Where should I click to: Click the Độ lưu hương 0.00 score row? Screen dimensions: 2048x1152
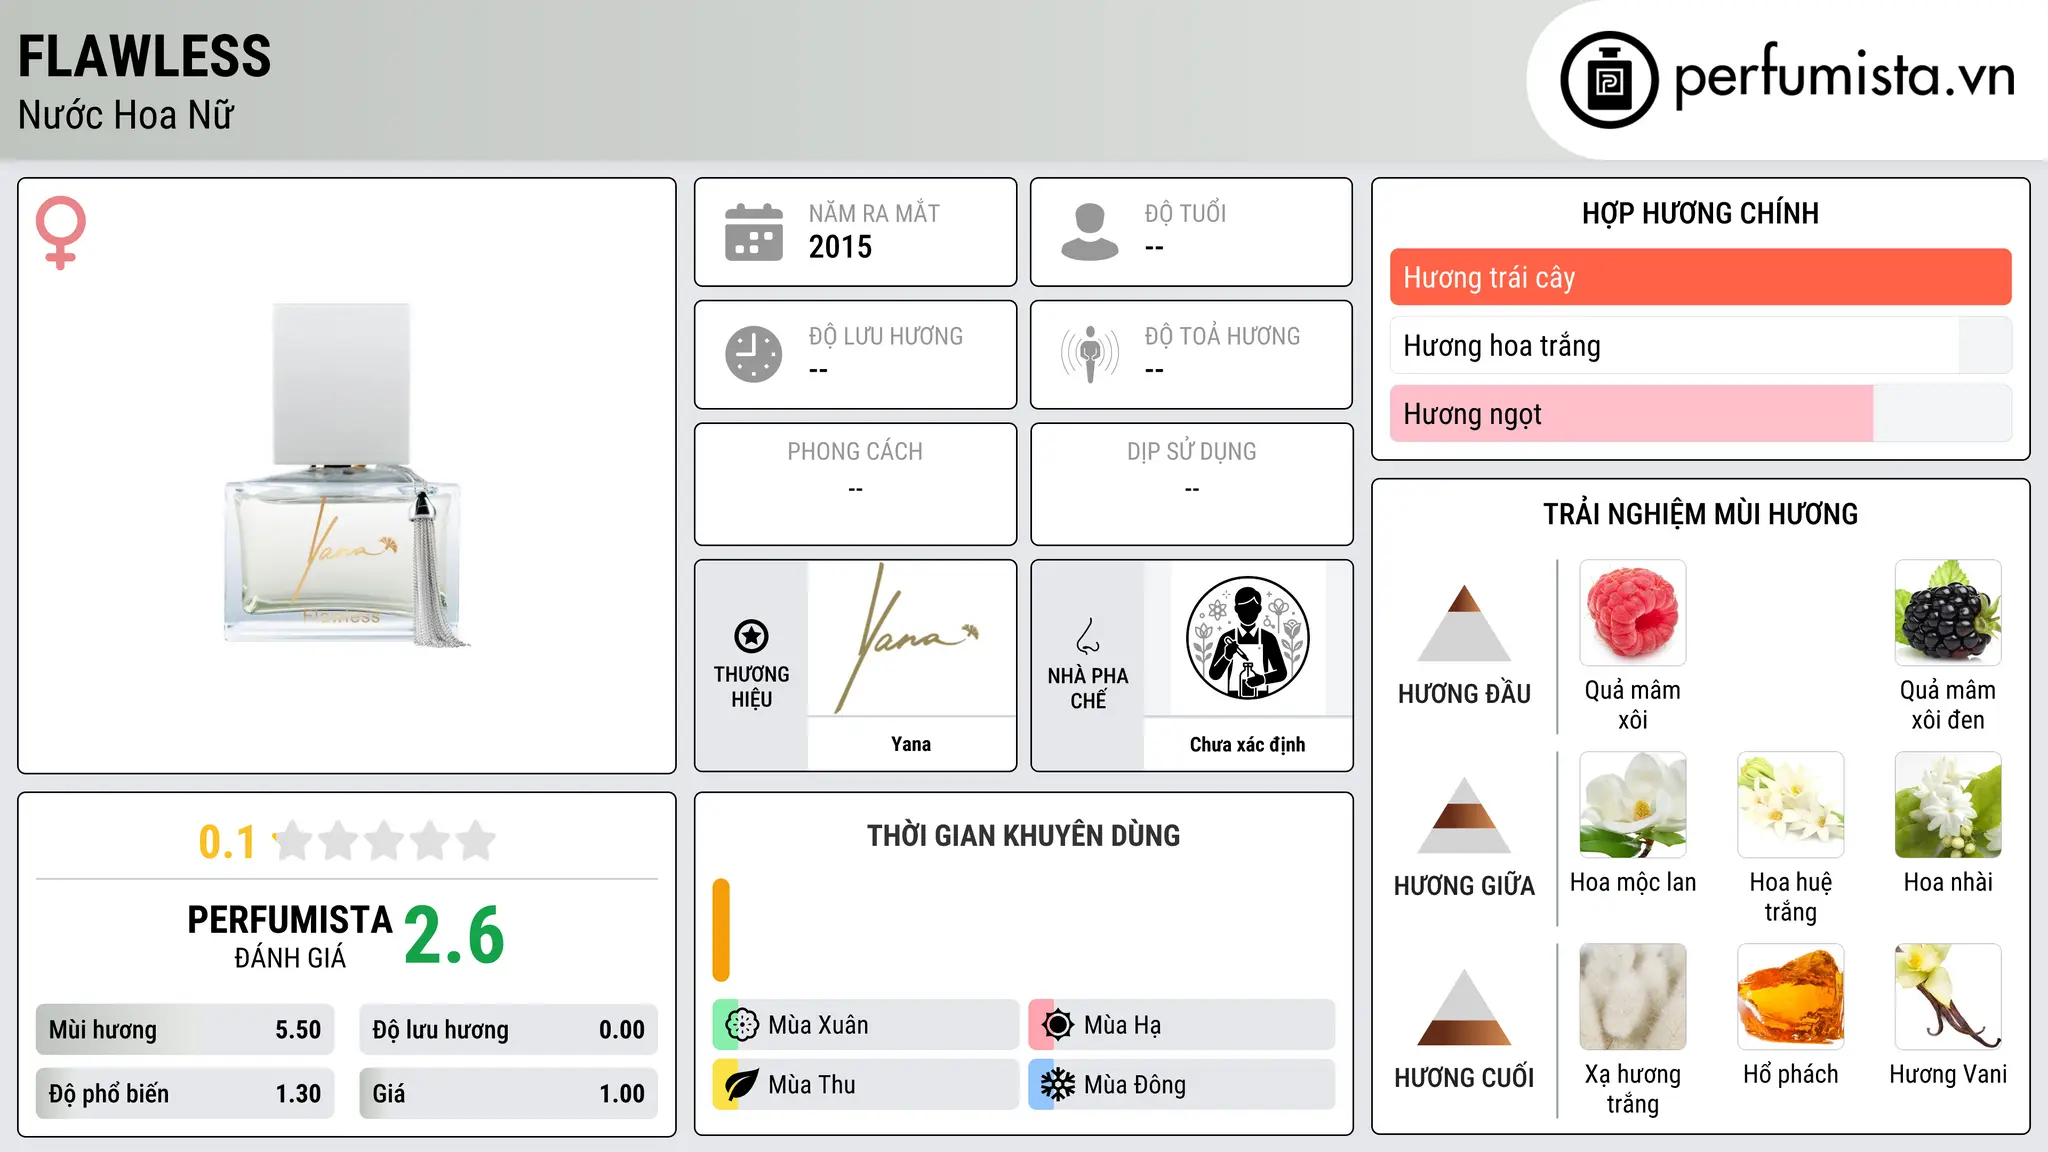[x=509, y=1030]
